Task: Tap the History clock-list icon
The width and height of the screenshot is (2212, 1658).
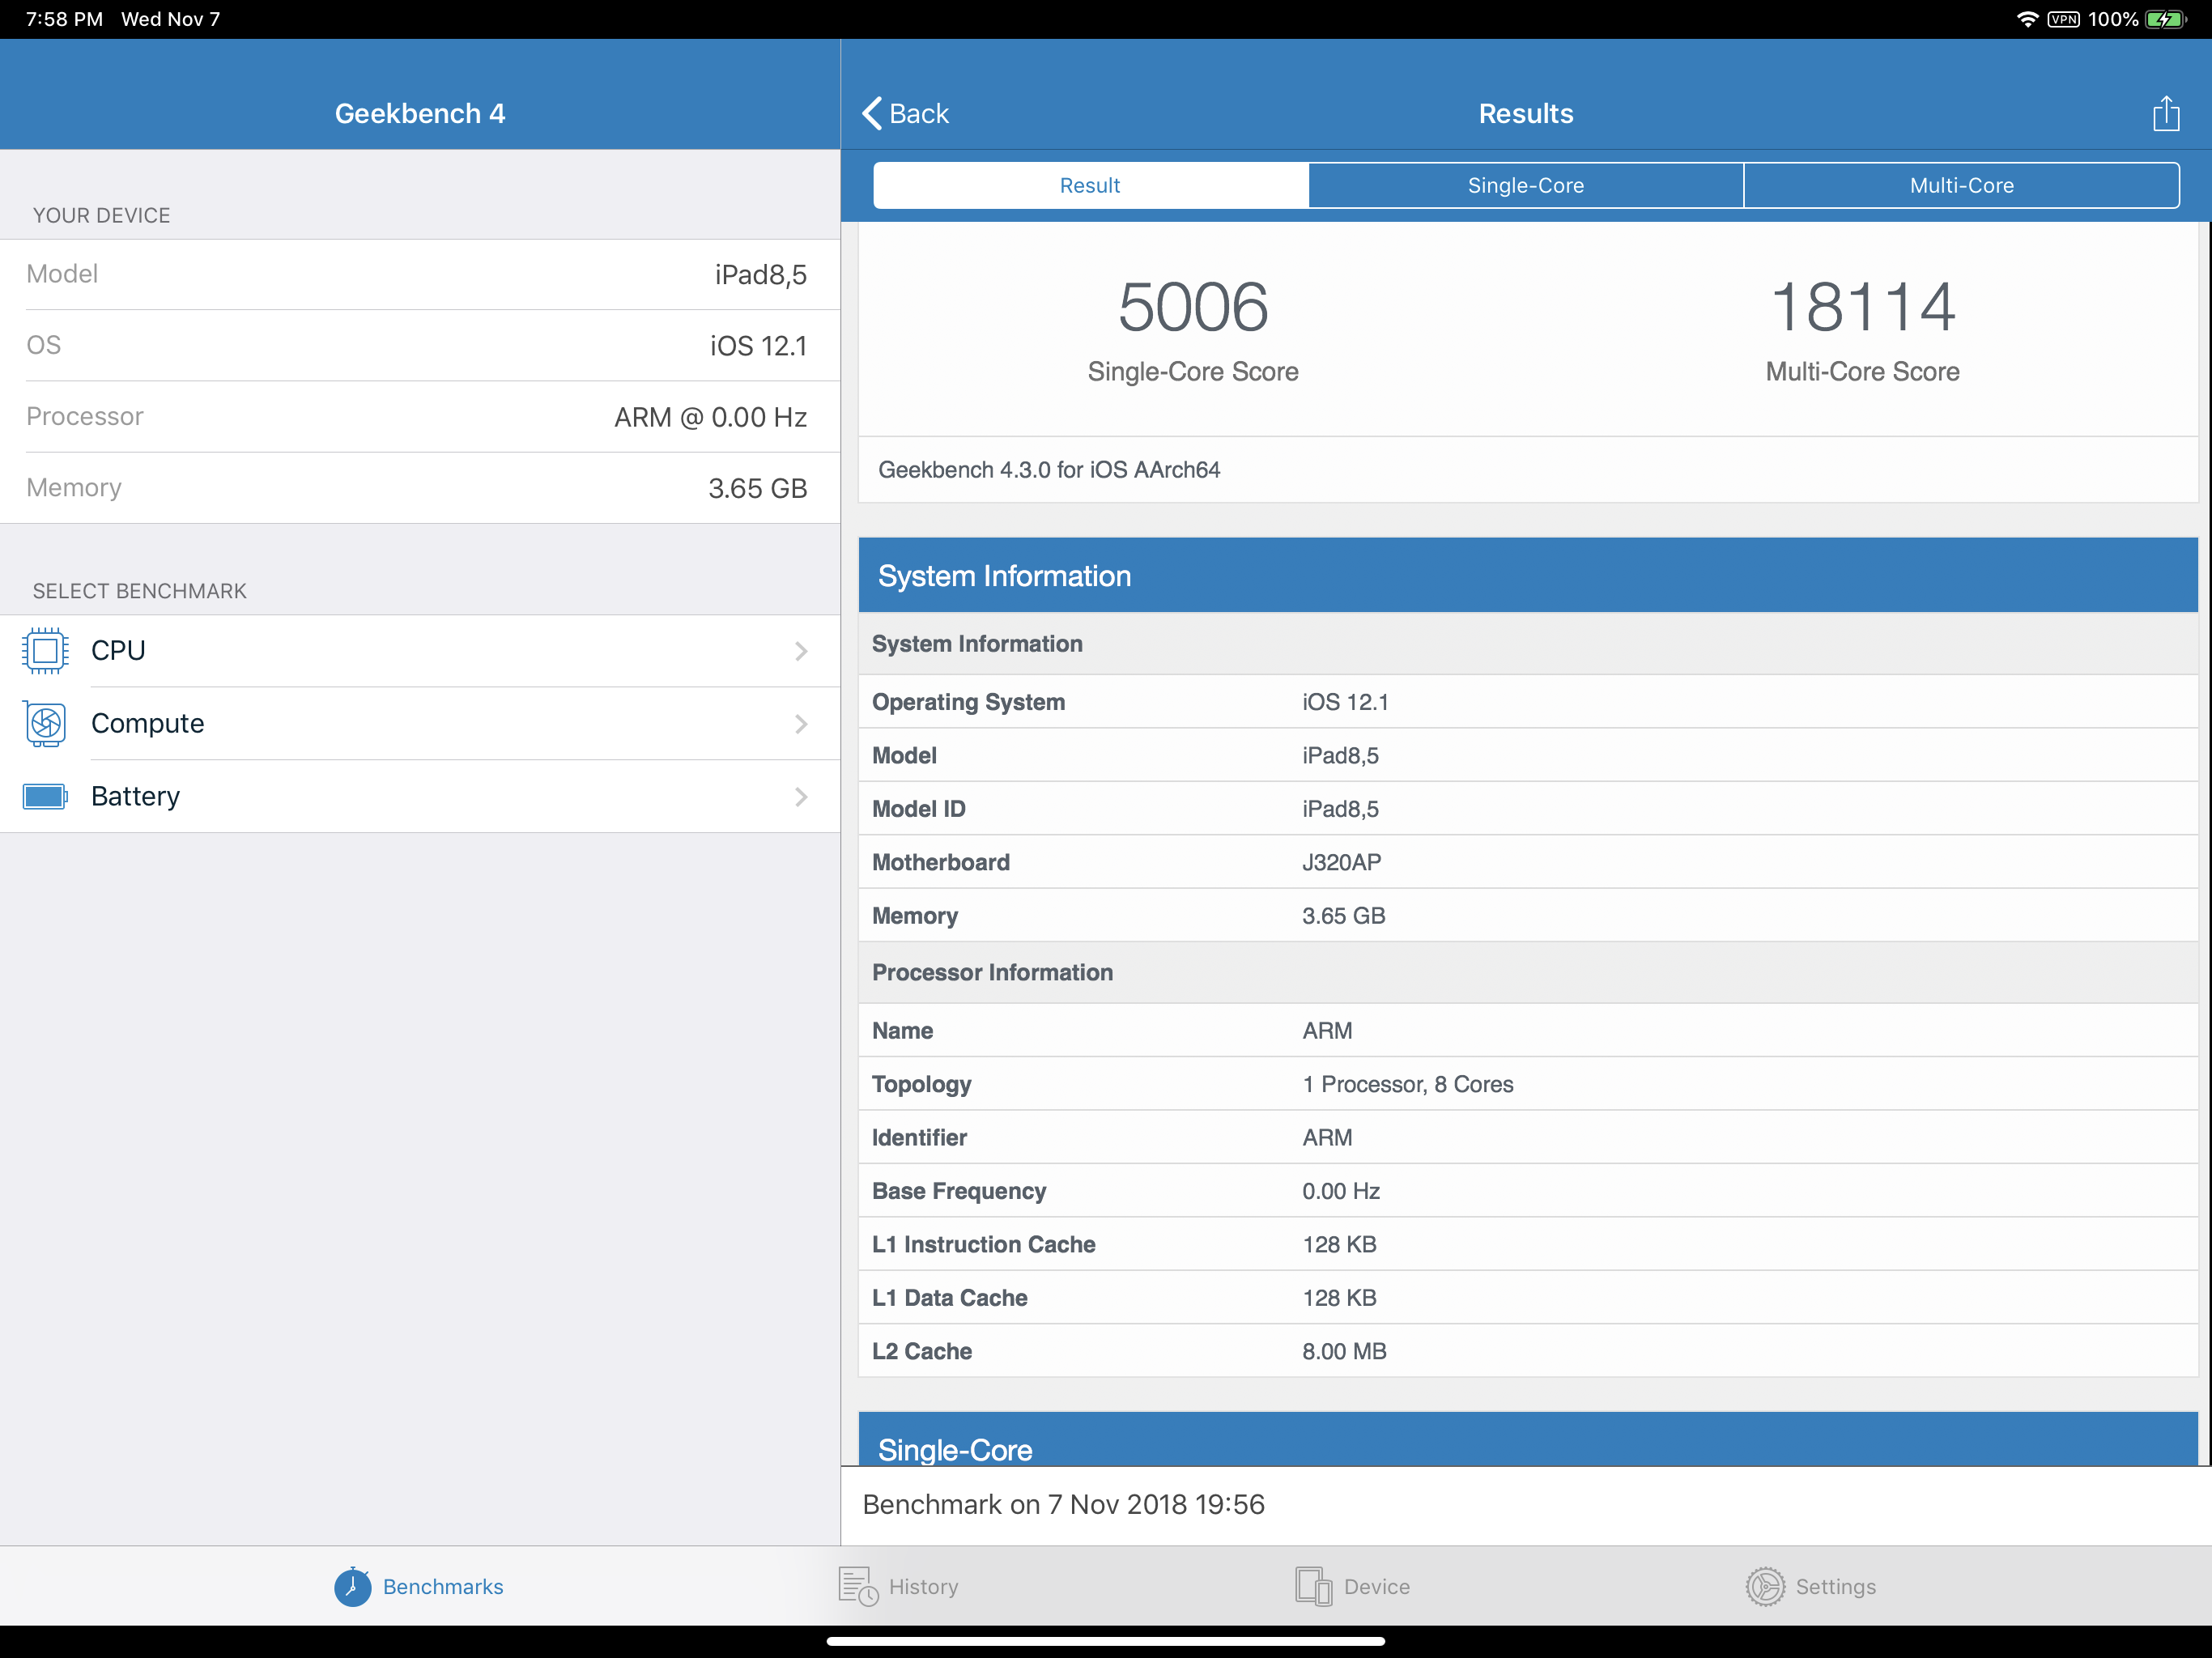Action: click(858, 1587)
